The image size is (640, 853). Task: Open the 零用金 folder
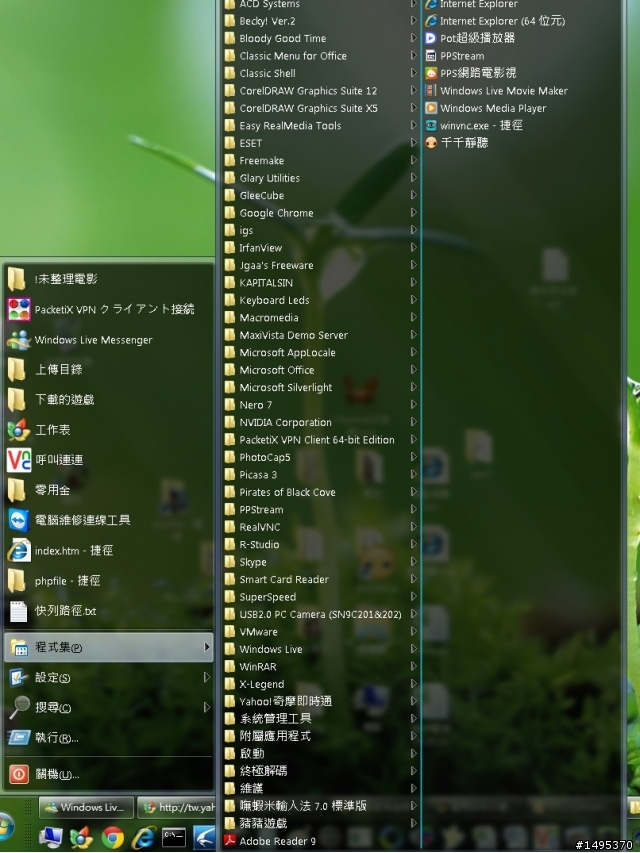tap(109, 490)
